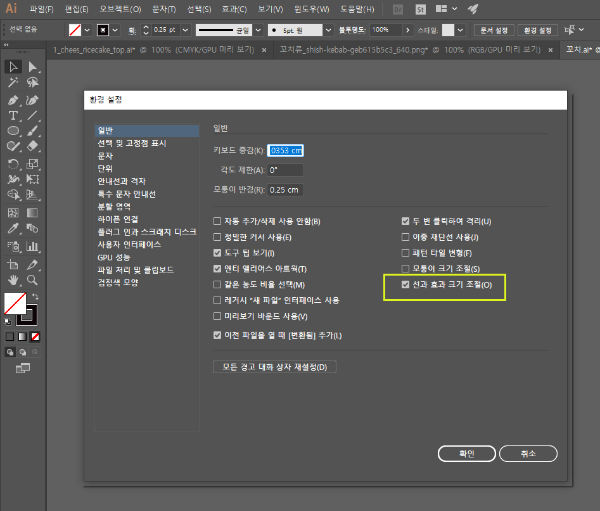
Task: Open the 효과(C) menu
Action: [x=234, y=9]
